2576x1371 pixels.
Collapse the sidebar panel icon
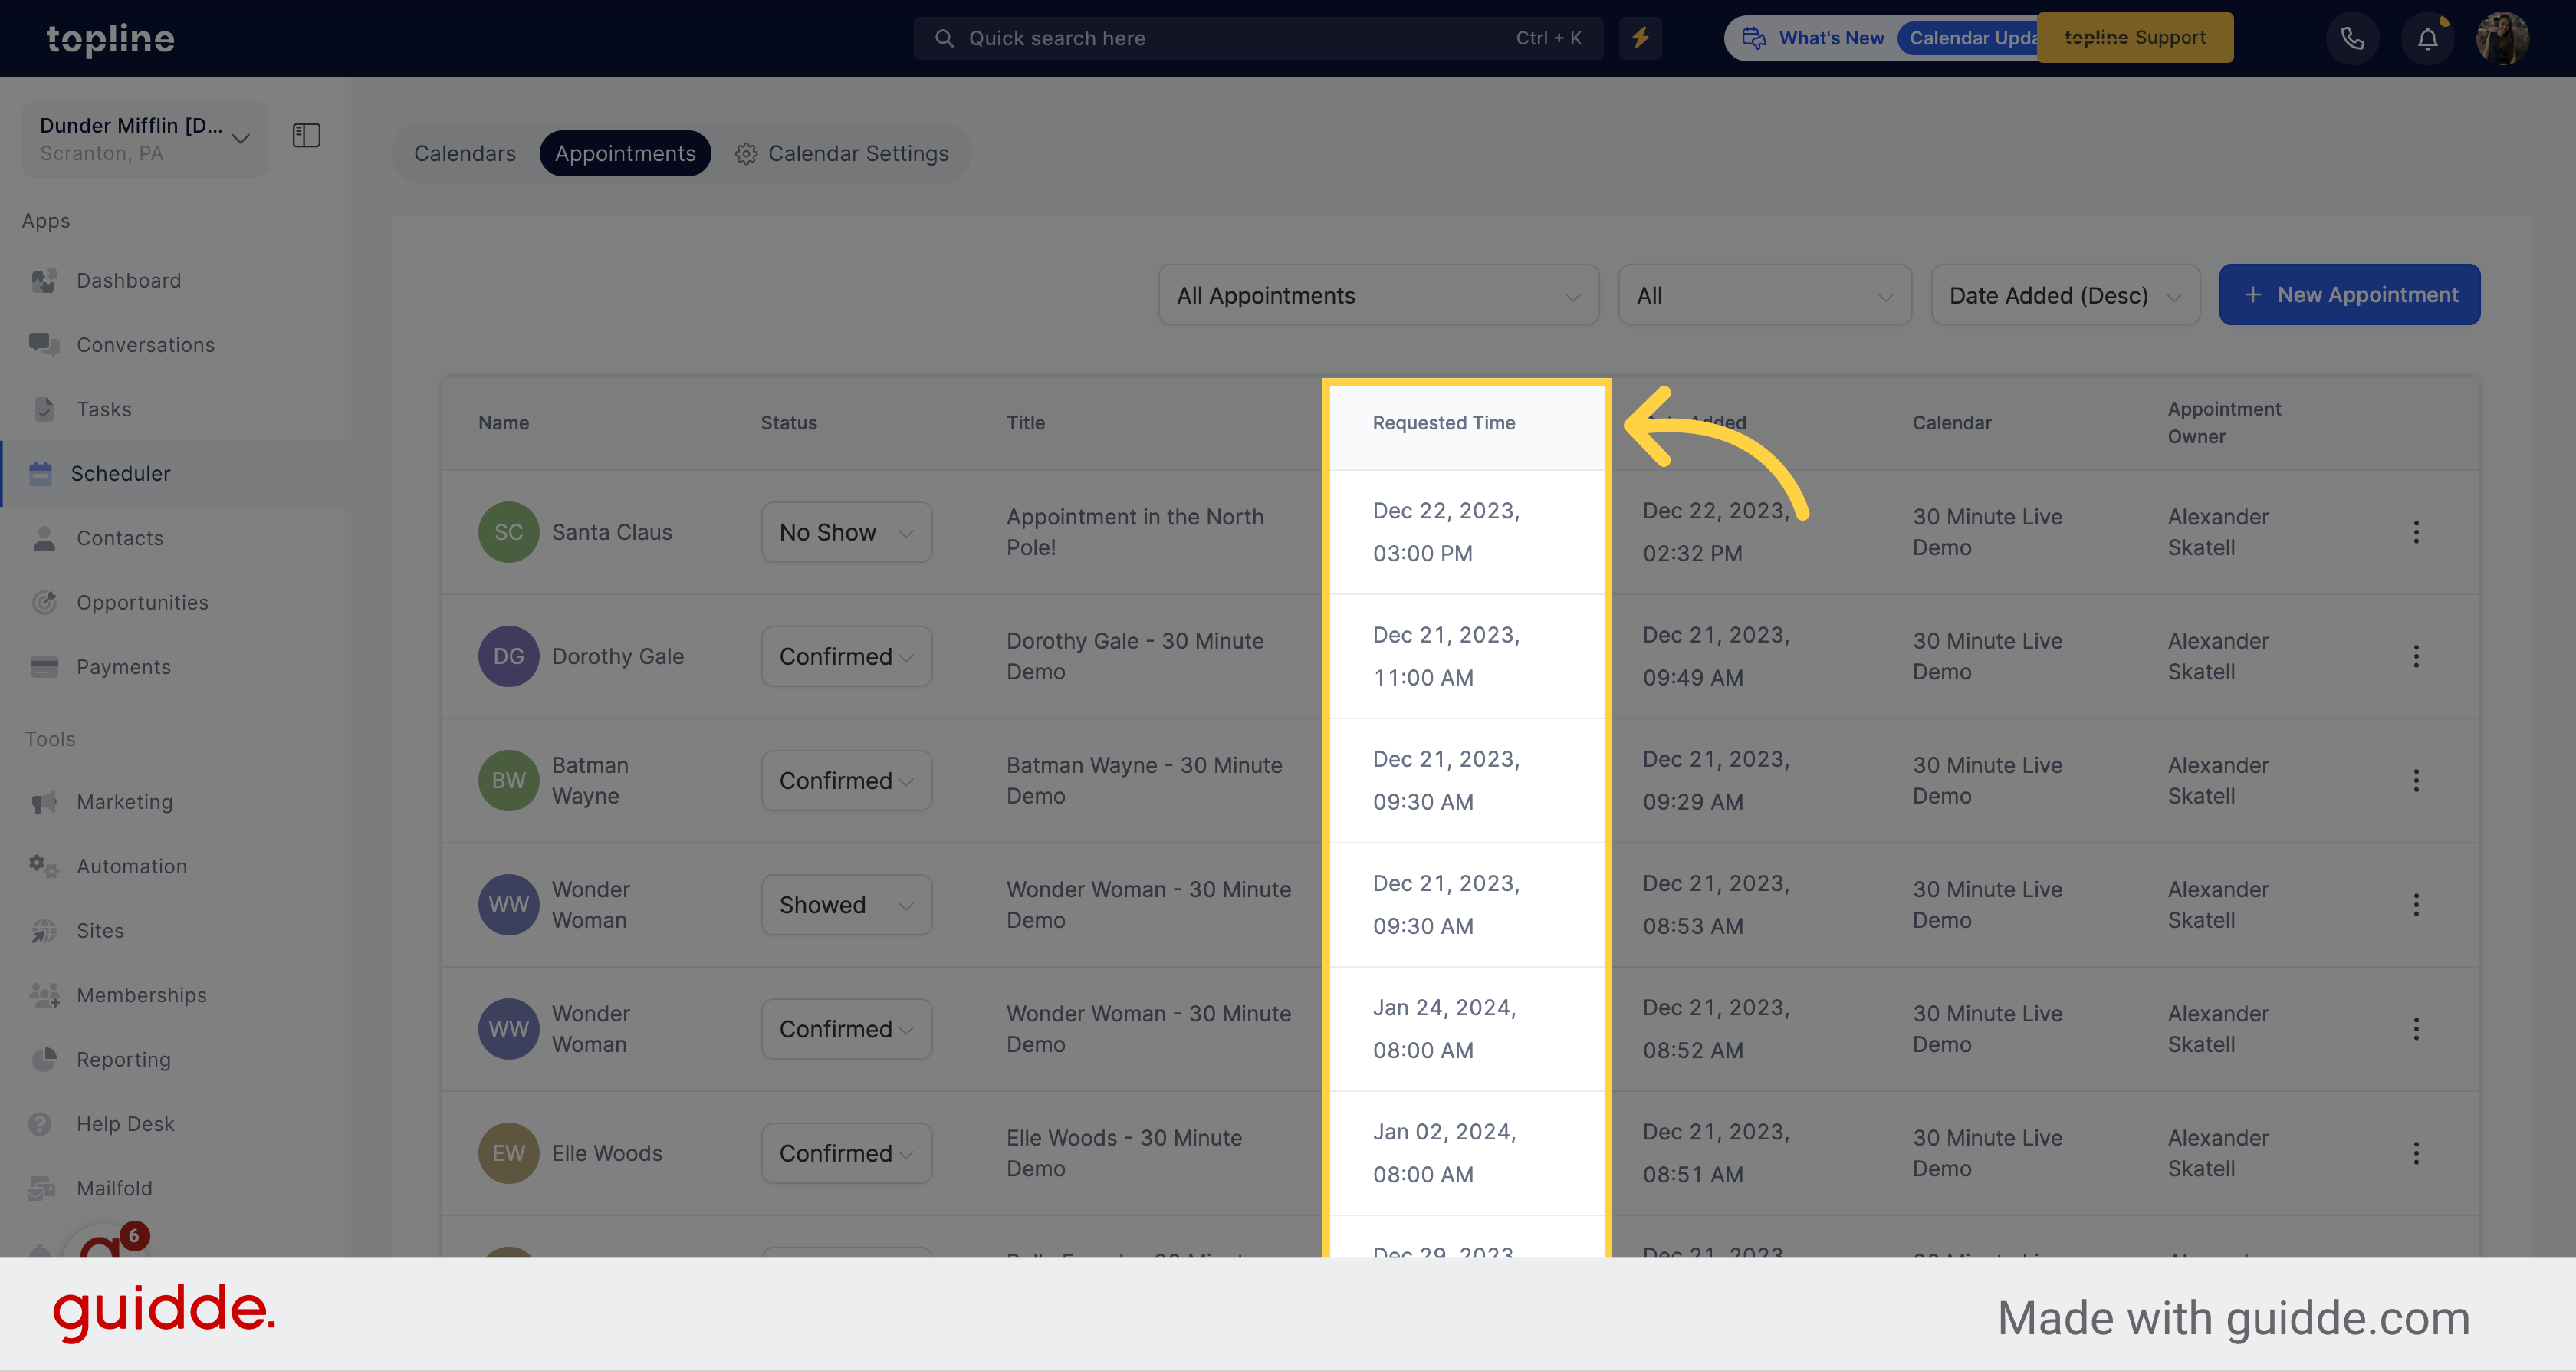[306, 135]
